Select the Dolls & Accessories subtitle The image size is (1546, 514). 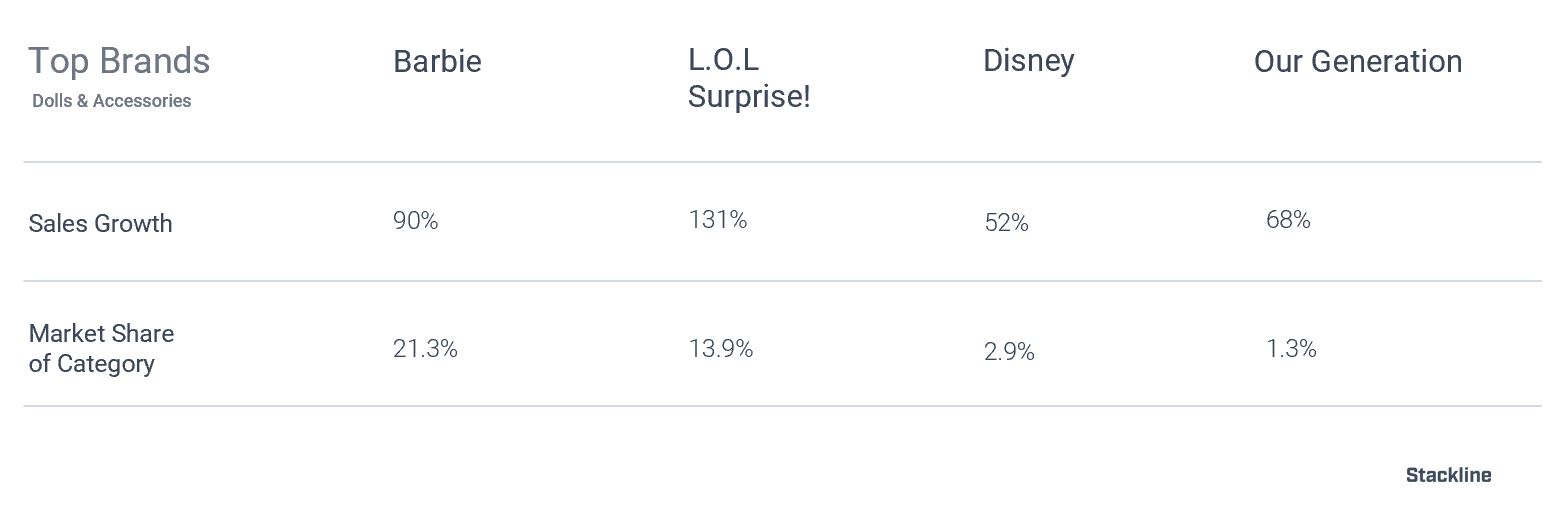111,101
